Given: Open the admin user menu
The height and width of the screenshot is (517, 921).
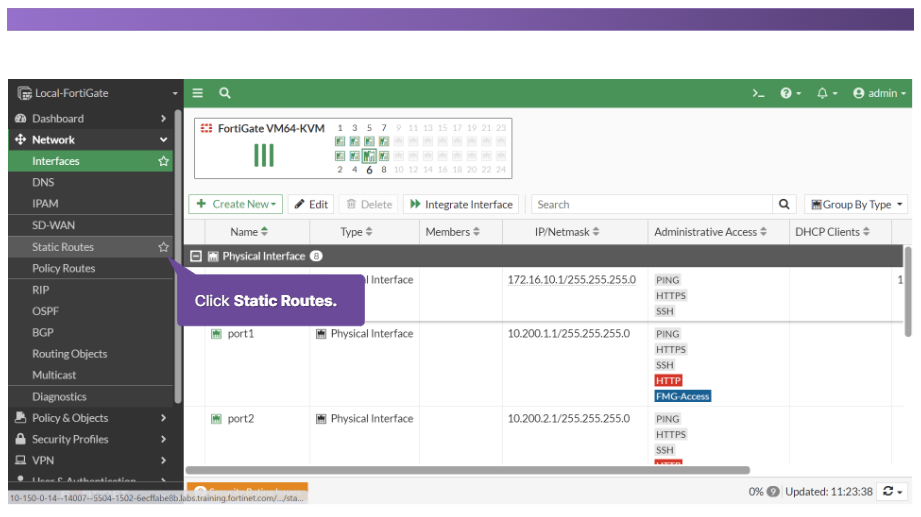Looking at the screenshot, I should coord(879,93).
